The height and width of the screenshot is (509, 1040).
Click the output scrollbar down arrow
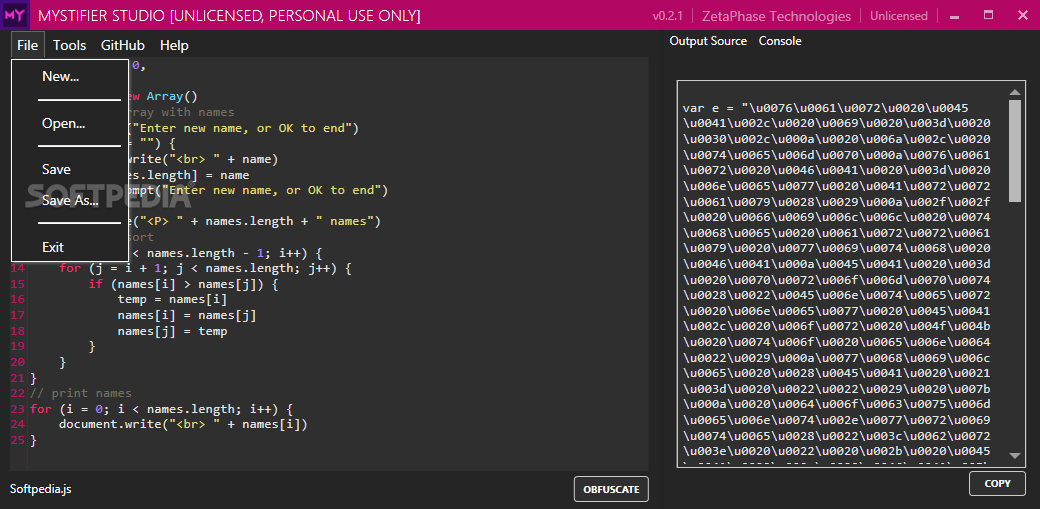(1014, 456)
